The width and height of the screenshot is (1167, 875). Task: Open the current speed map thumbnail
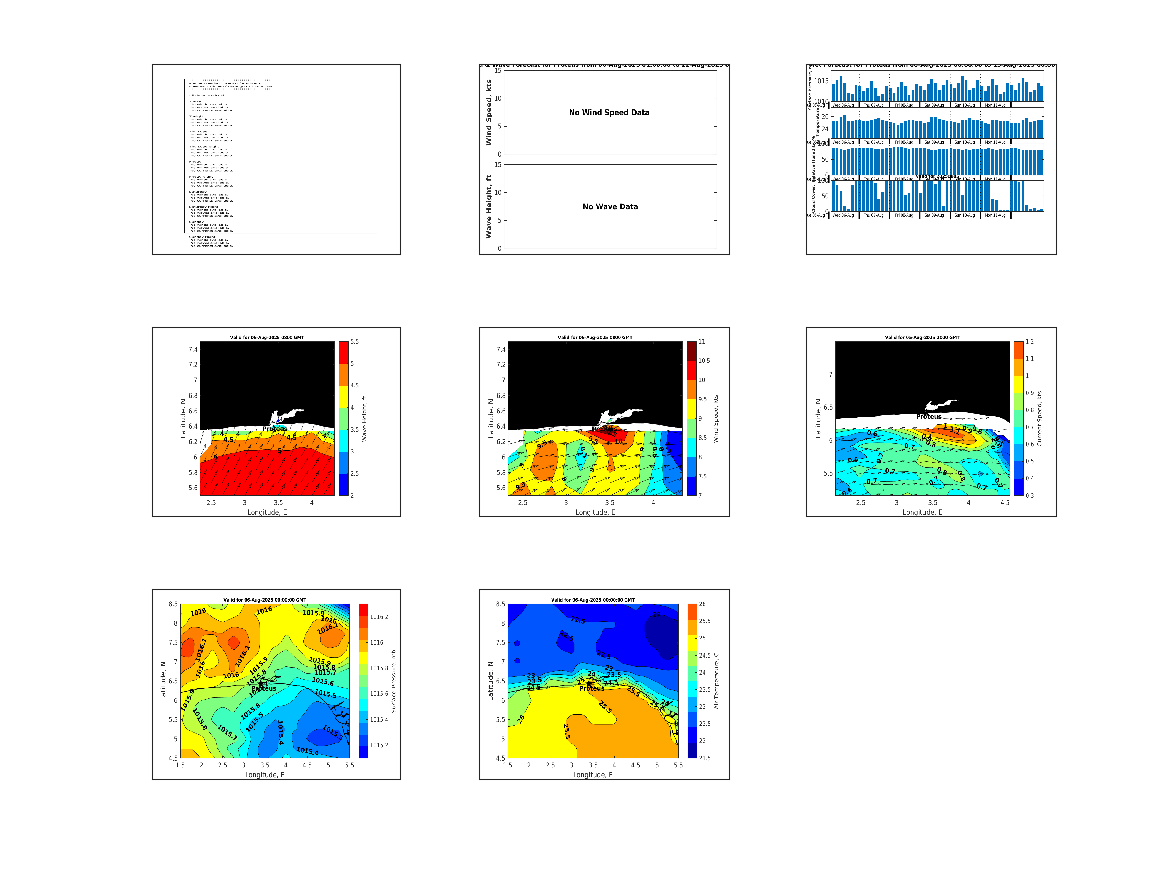coord(931,422)
